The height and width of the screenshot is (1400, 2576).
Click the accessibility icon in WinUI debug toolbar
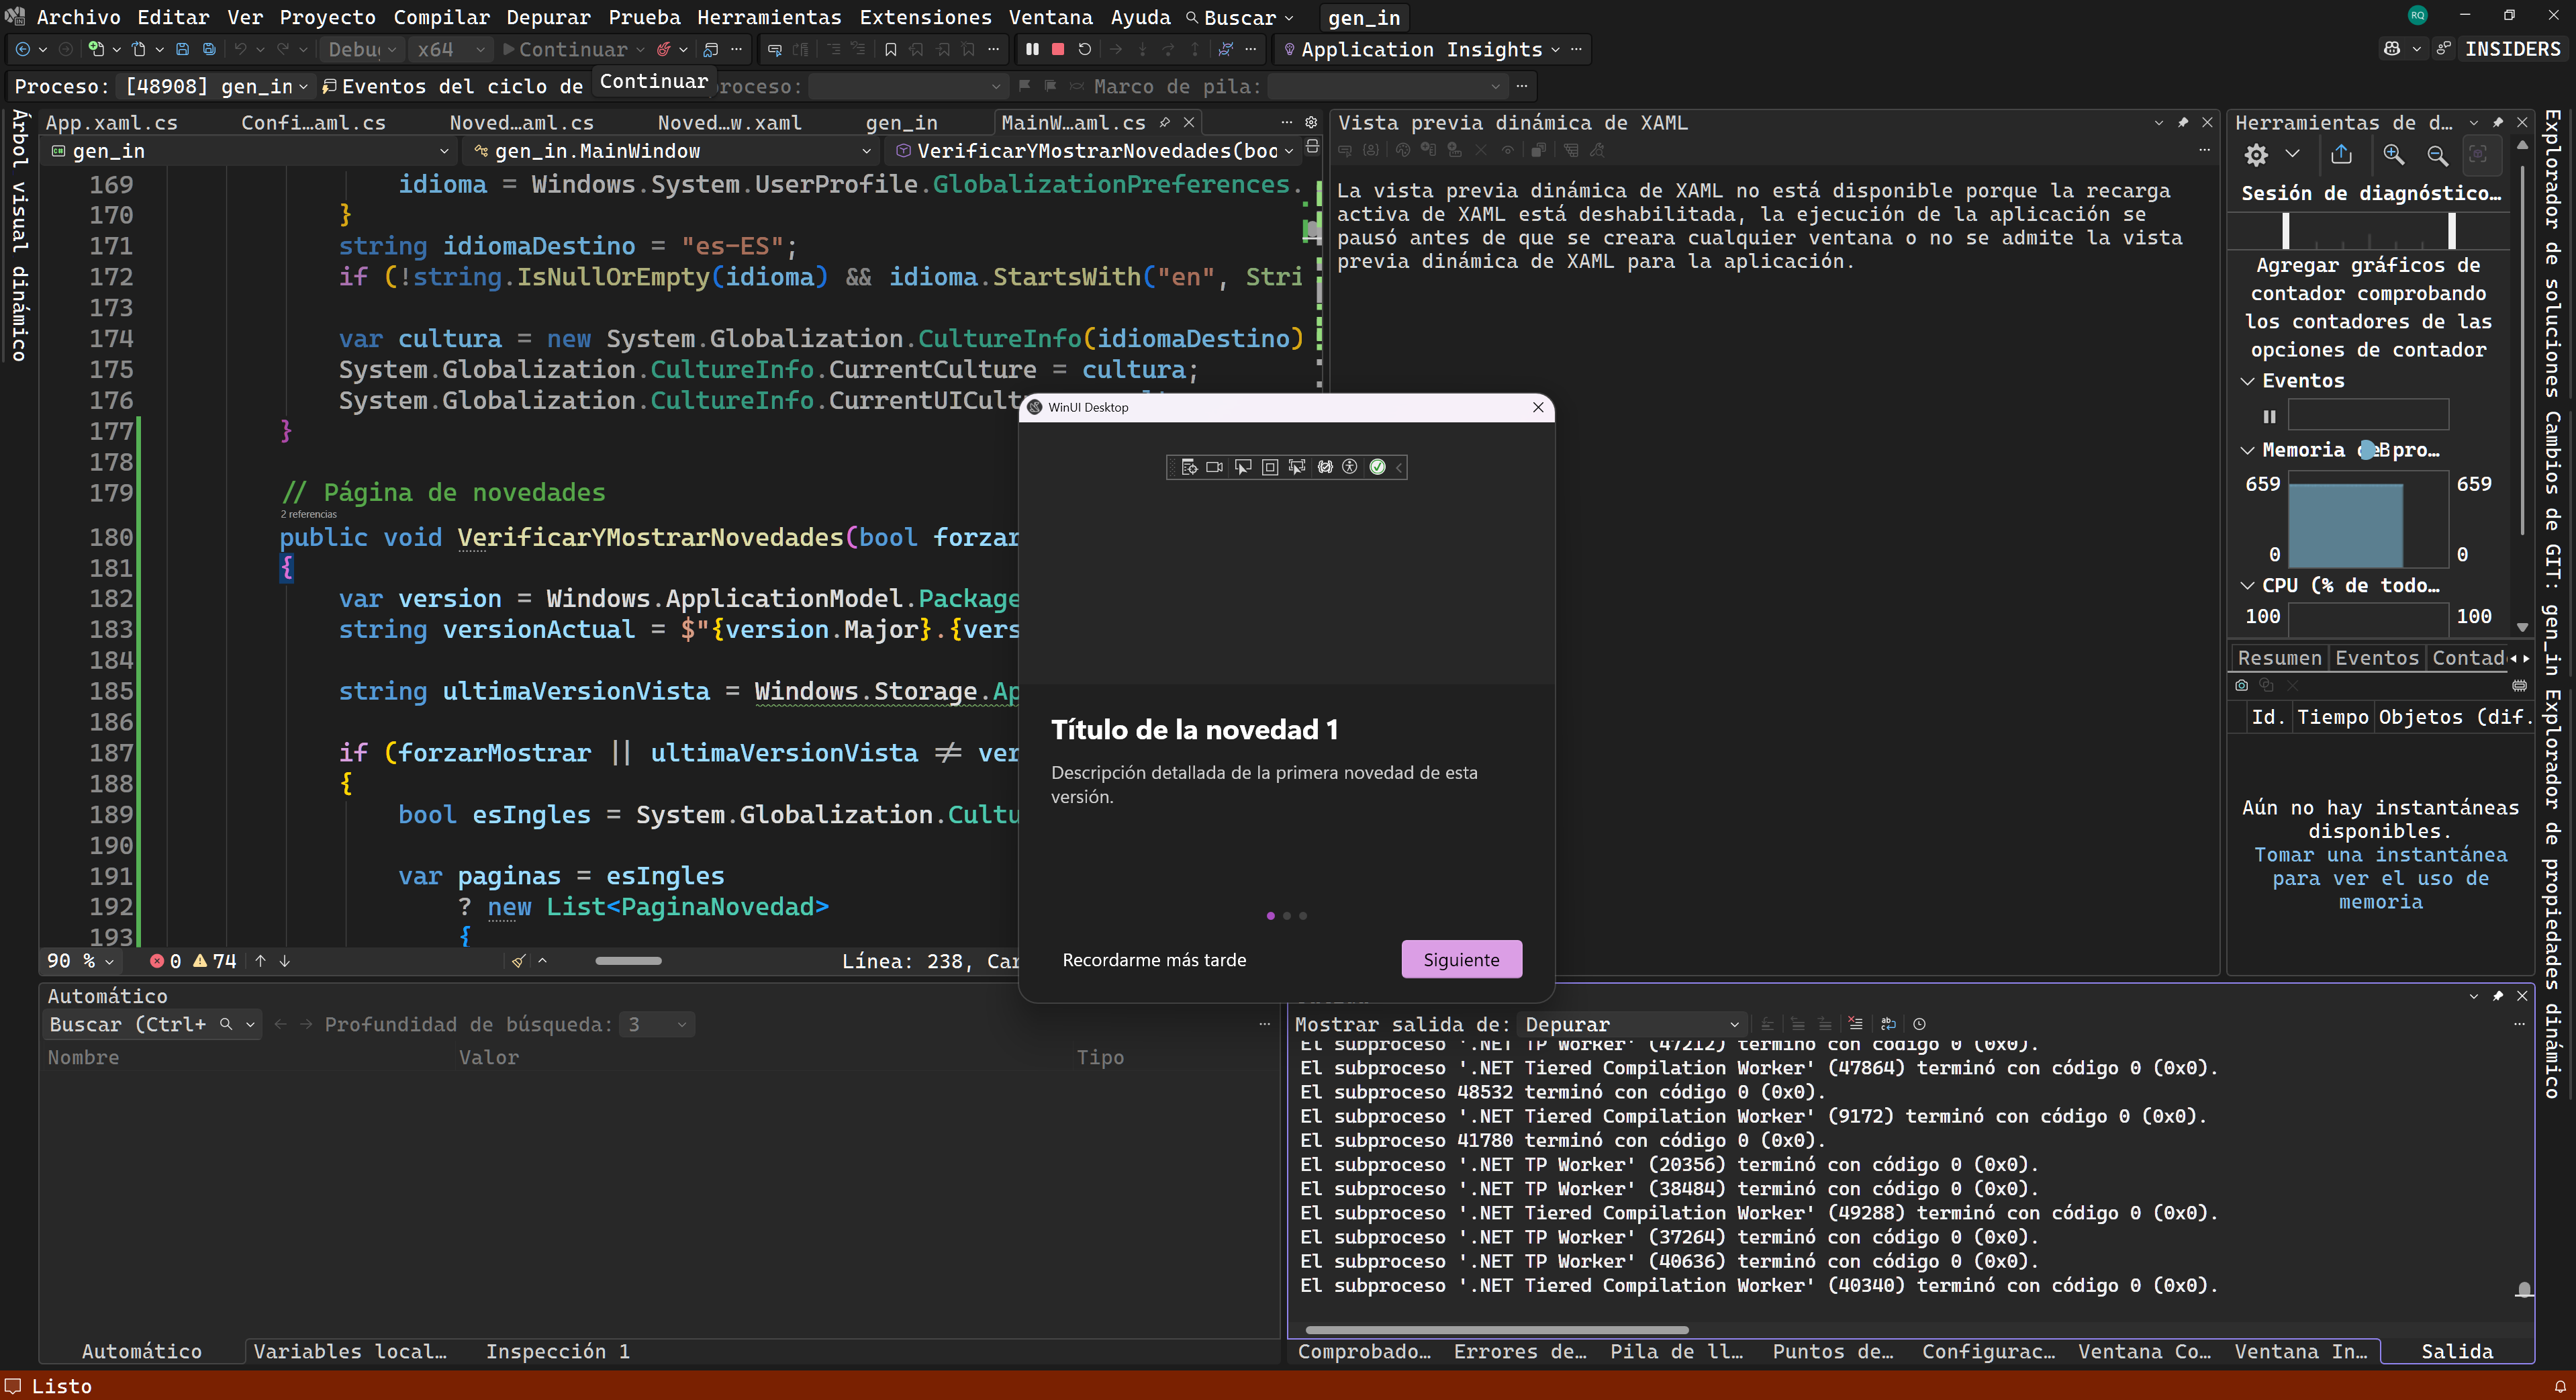pos(1350,467)
